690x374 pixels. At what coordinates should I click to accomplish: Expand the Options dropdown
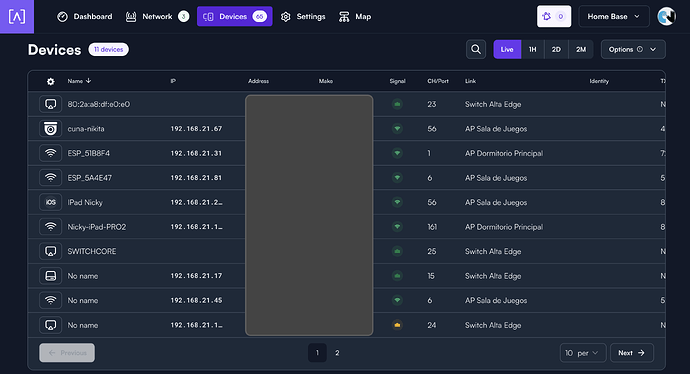pos(633,49)
